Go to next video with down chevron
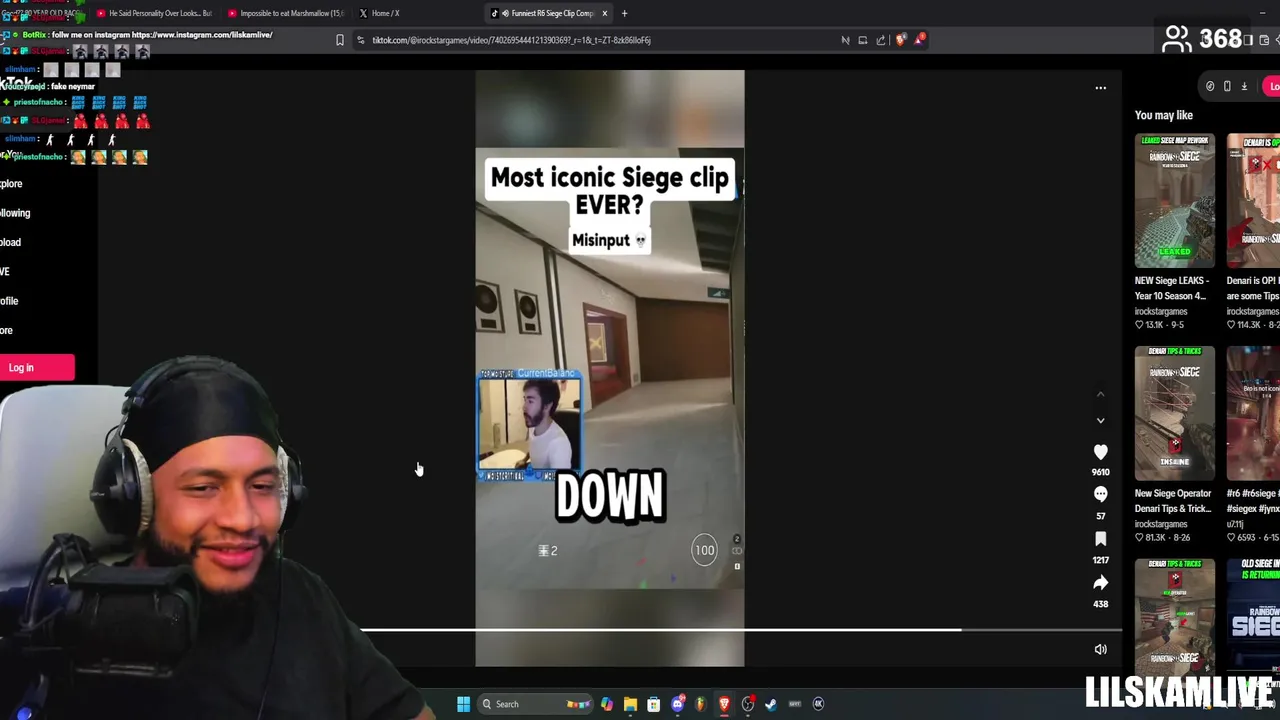 click(1100, 421)
